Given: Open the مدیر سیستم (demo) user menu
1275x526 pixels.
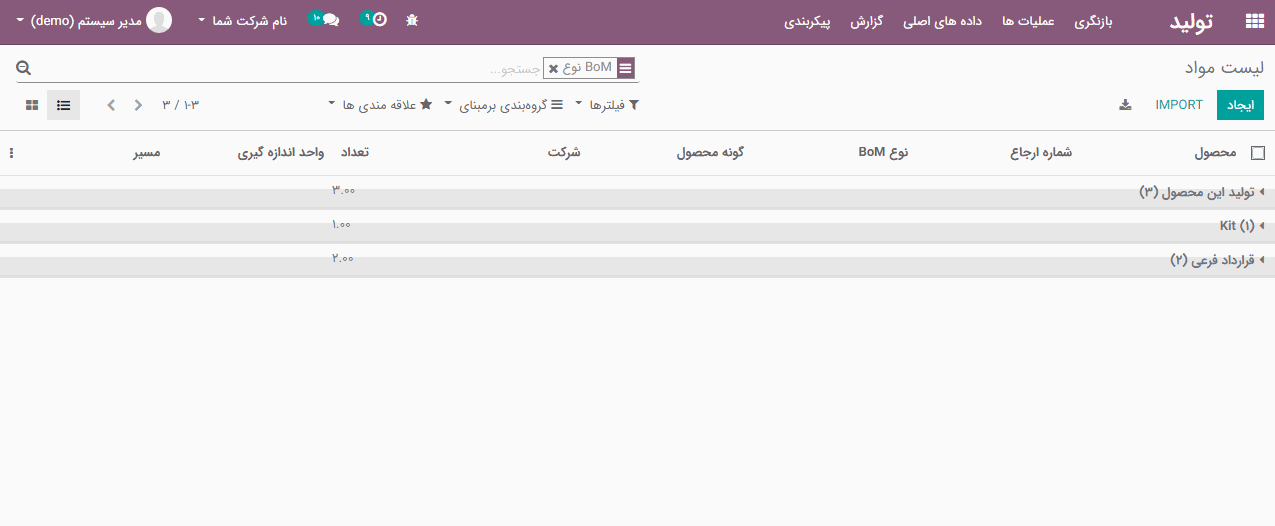Looking at the screenshot, I should coord(95,20).
